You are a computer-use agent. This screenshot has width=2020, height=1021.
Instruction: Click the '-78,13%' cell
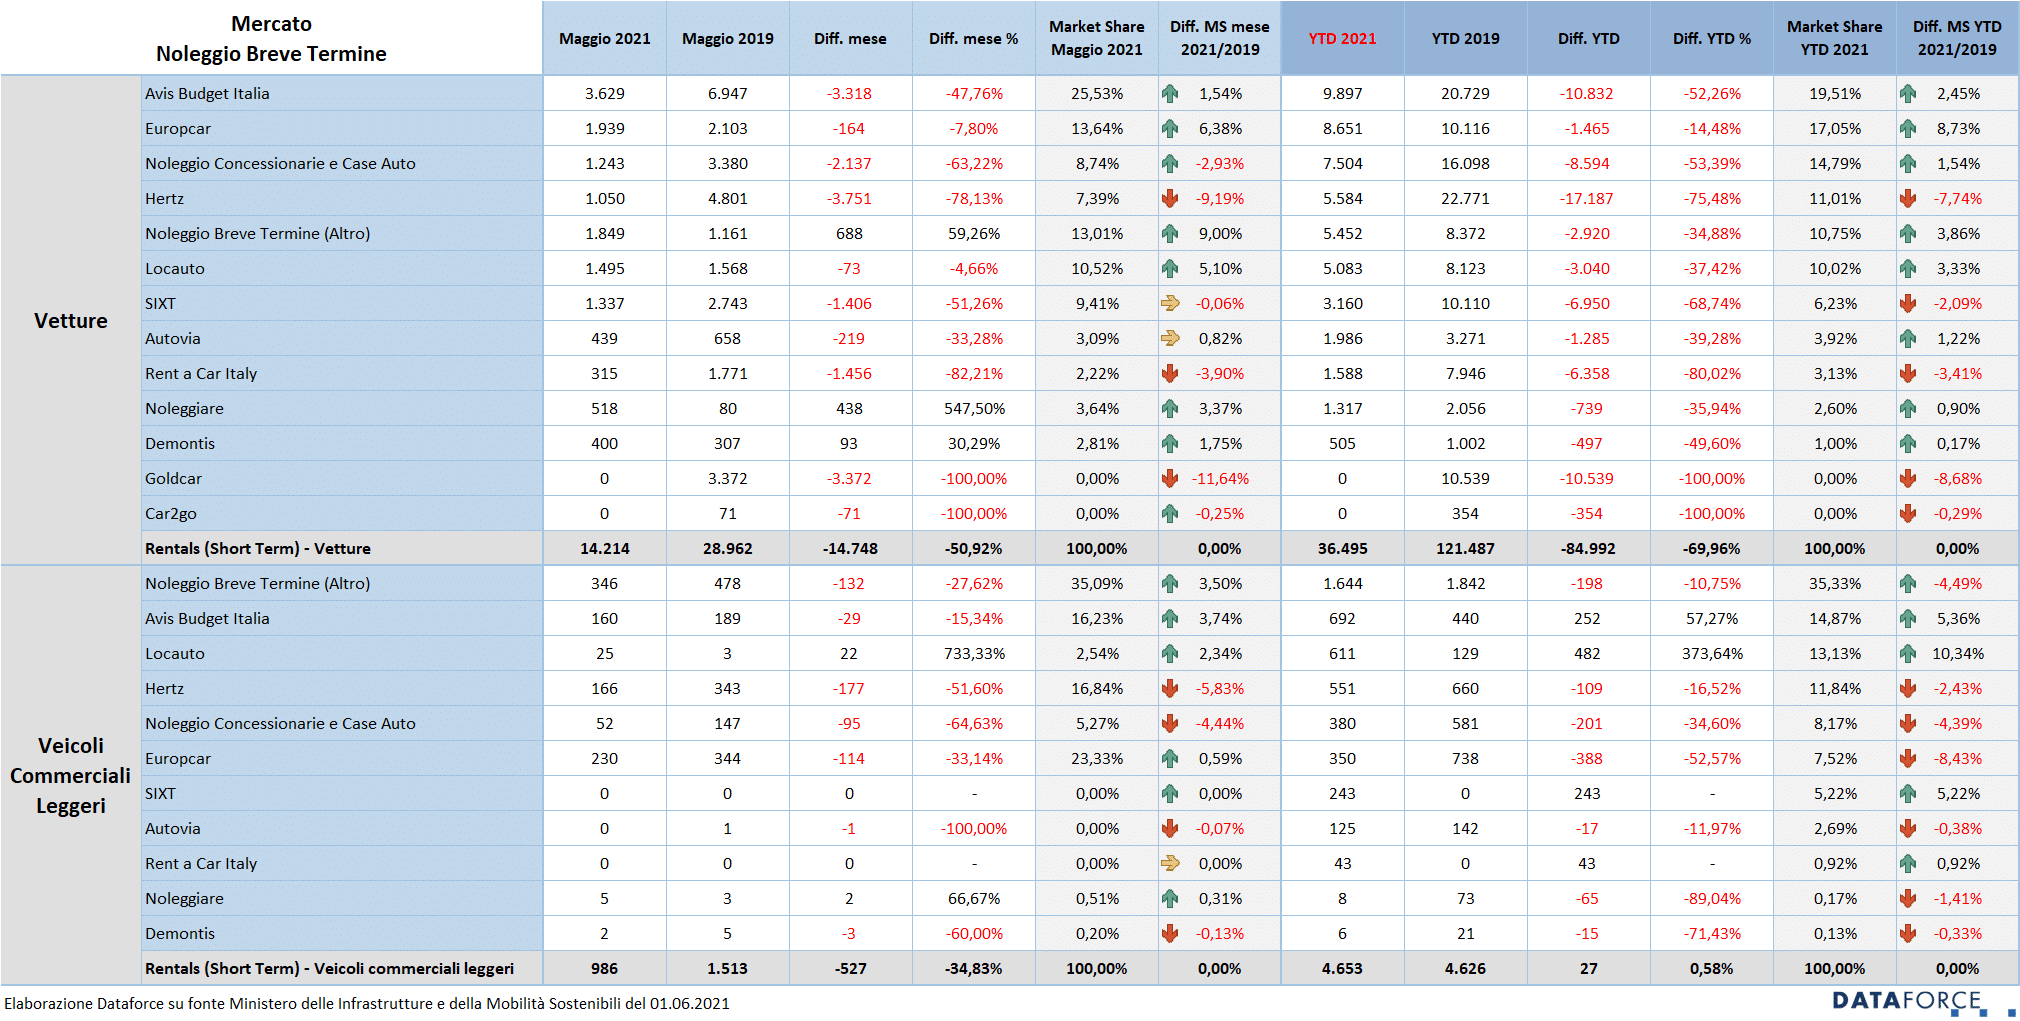coord(974,199)
